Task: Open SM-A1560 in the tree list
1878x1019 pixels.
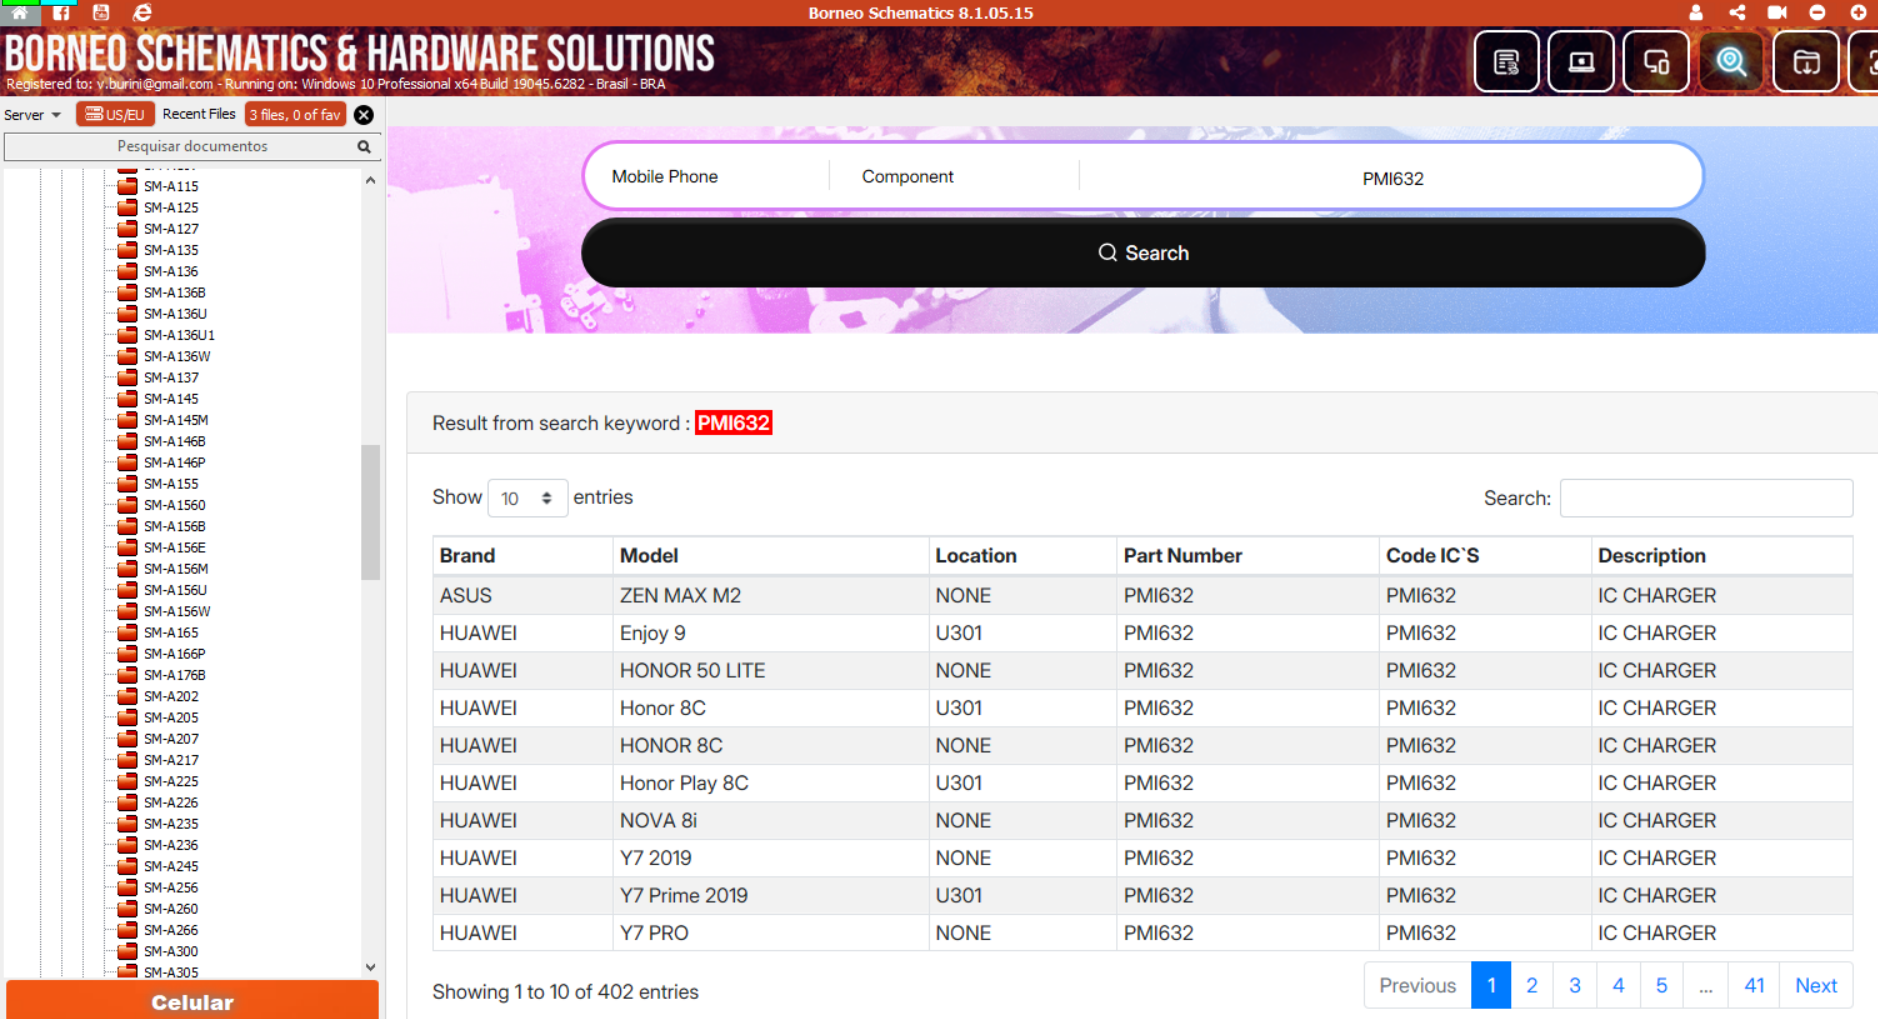Action: coord(175,505)
